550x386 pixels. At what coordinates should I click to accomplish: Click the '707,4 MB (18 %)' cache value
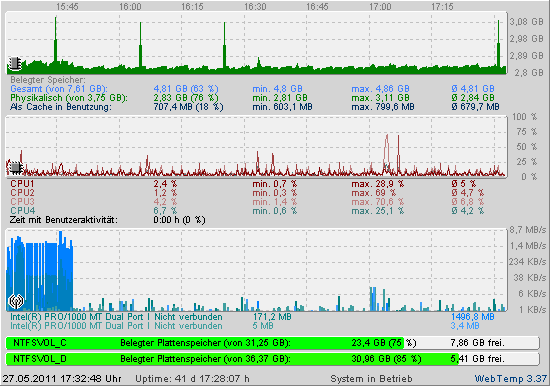[x=188, y=107]
